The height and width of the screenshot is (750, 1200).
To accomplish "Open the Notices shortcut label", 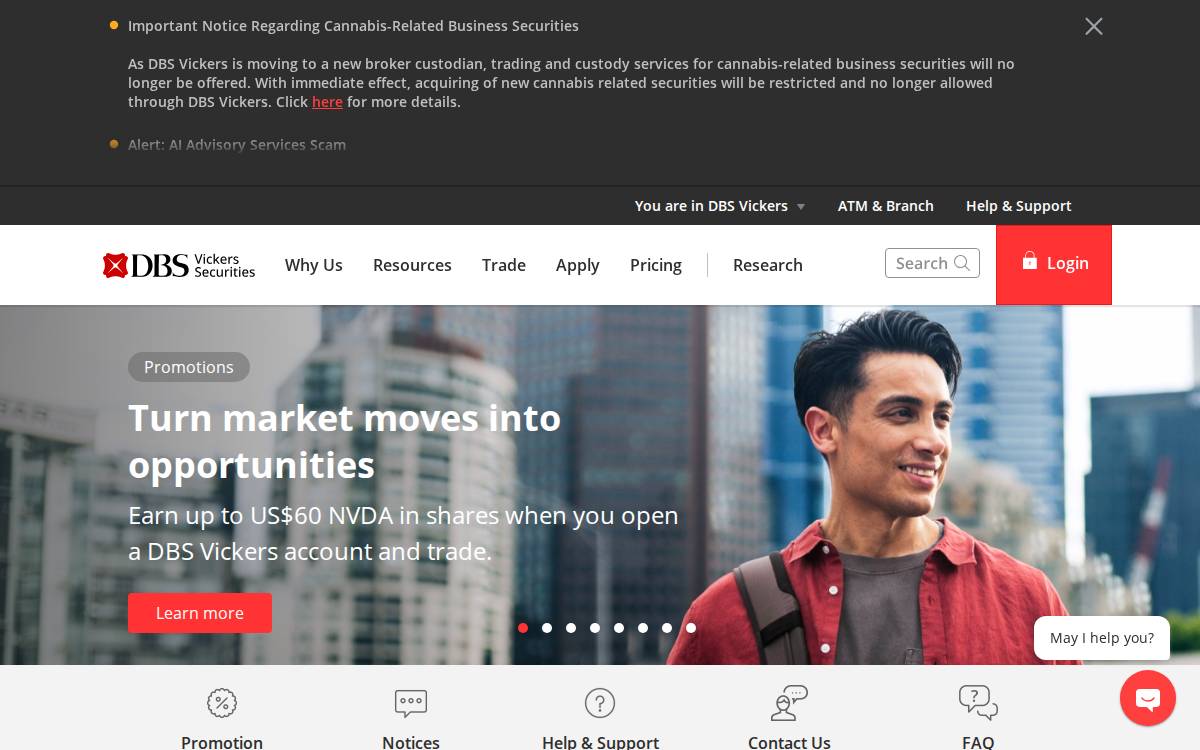I will tap(411, 742).
